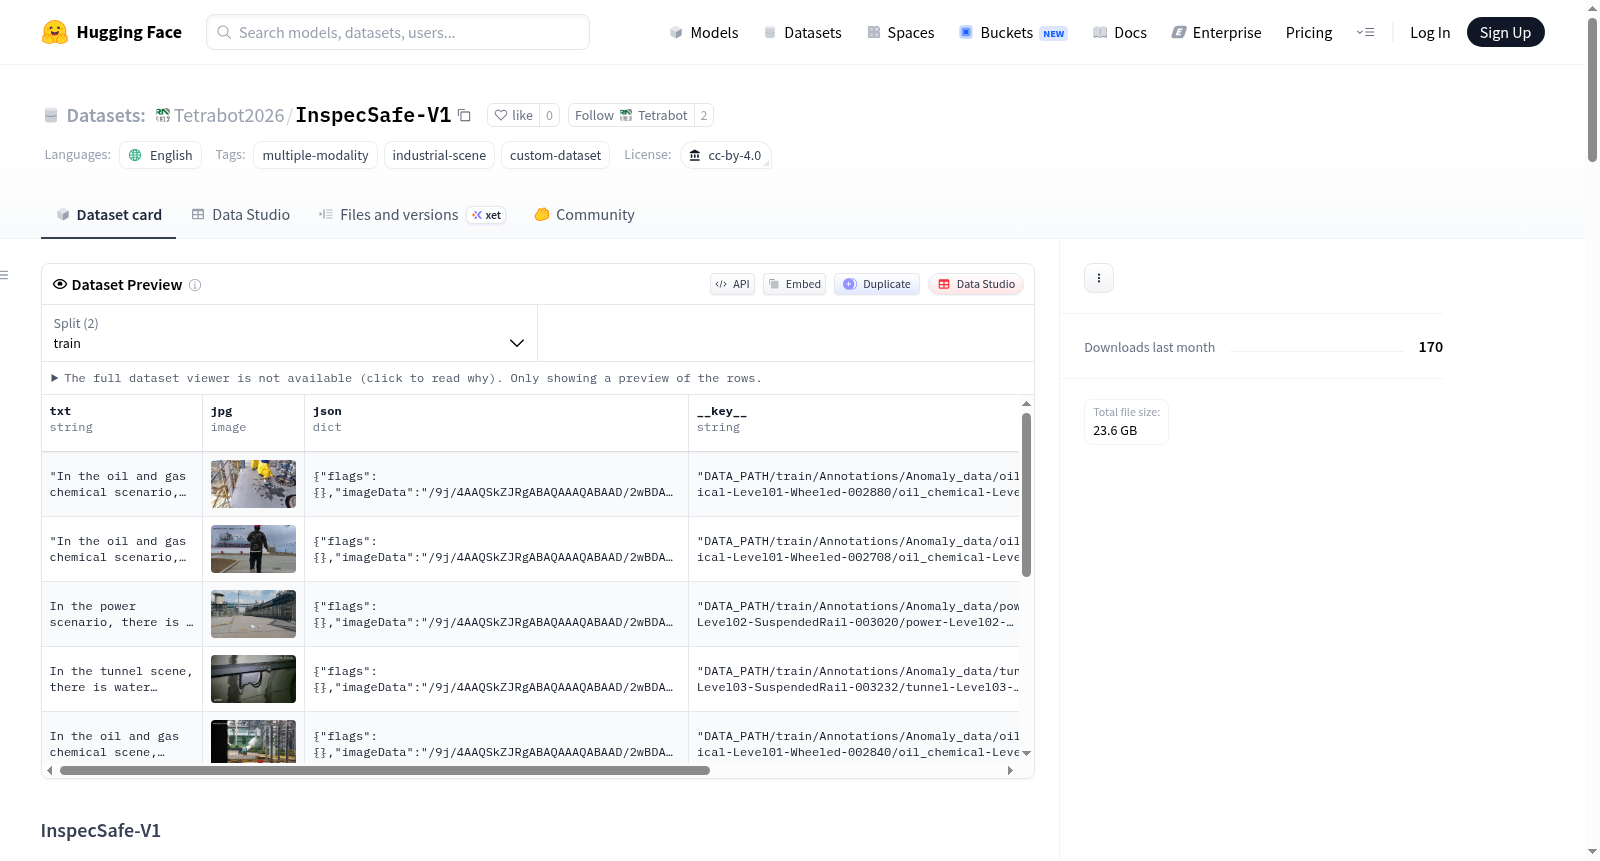Open the Pricing page

pos(1309,32)
